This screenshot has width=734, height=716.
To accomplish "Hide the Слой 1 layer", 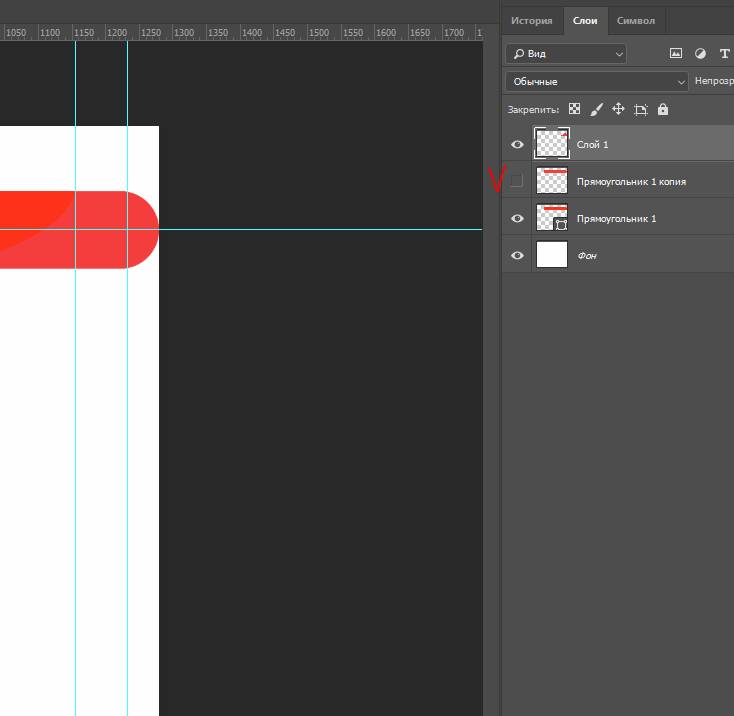I will 517,145.
